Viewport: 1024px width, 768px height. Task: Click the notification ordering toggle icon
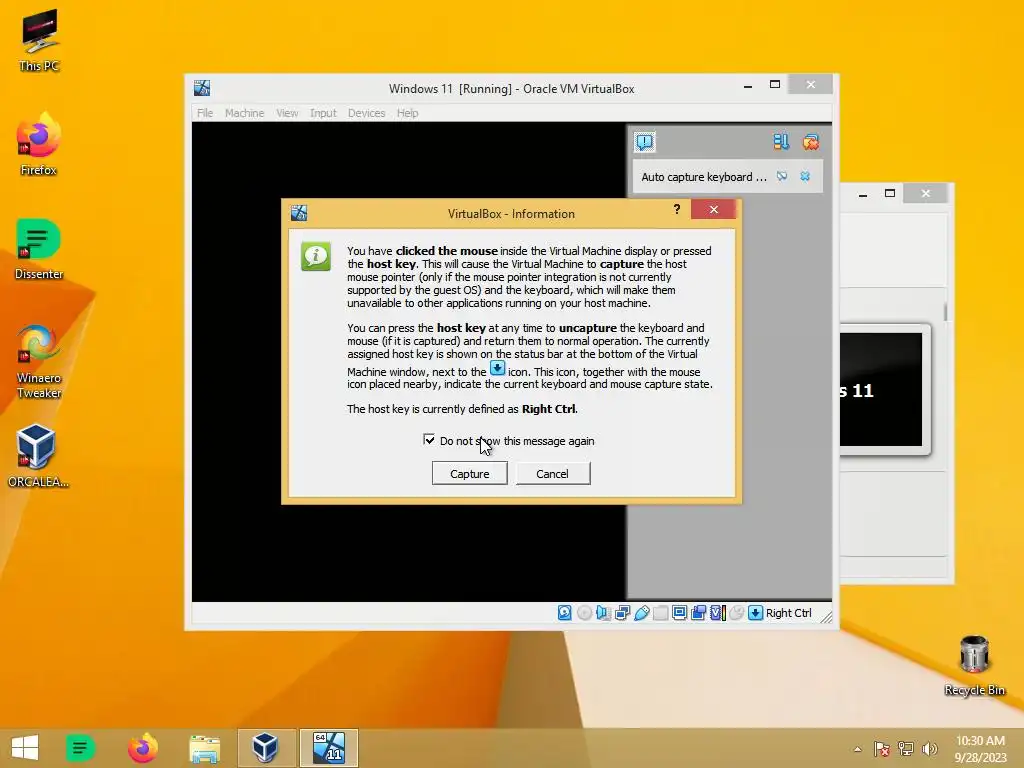[781, 142]
